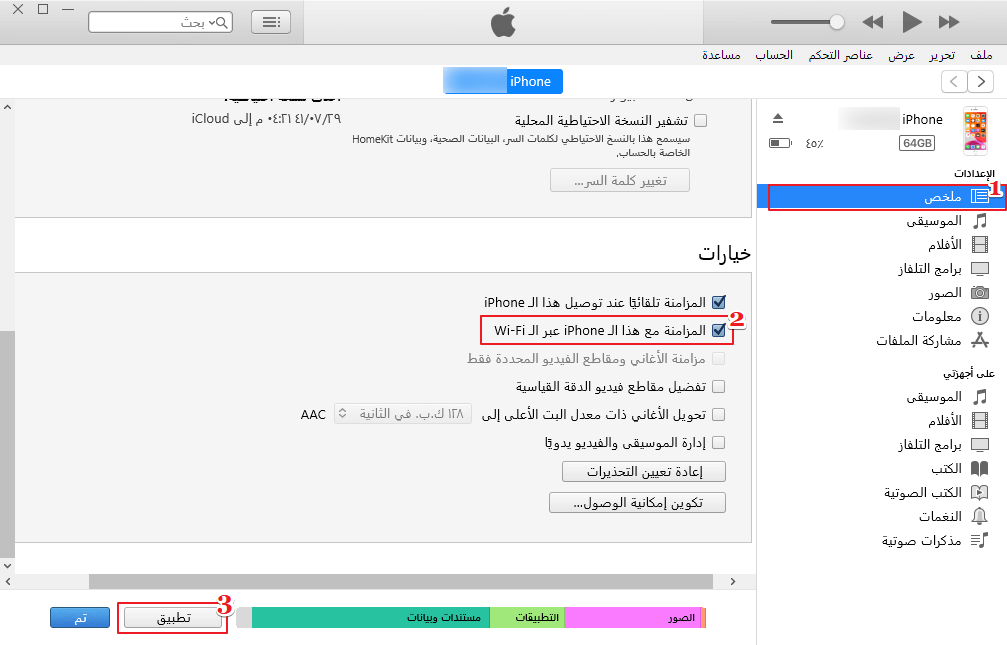Click the خيارات section heading
Viewport: 1007px width, 645px height.
coord(724,254)
